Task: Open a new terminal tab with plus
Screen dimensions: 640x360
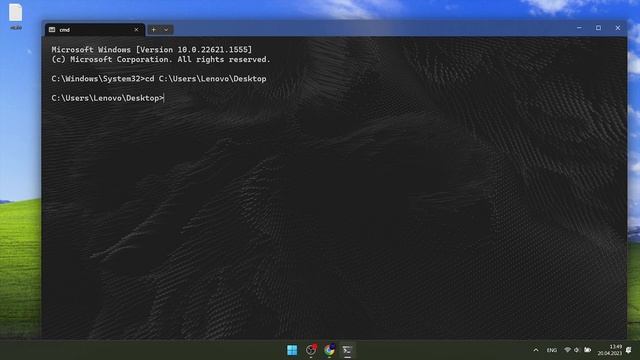Action: point(153,29)
